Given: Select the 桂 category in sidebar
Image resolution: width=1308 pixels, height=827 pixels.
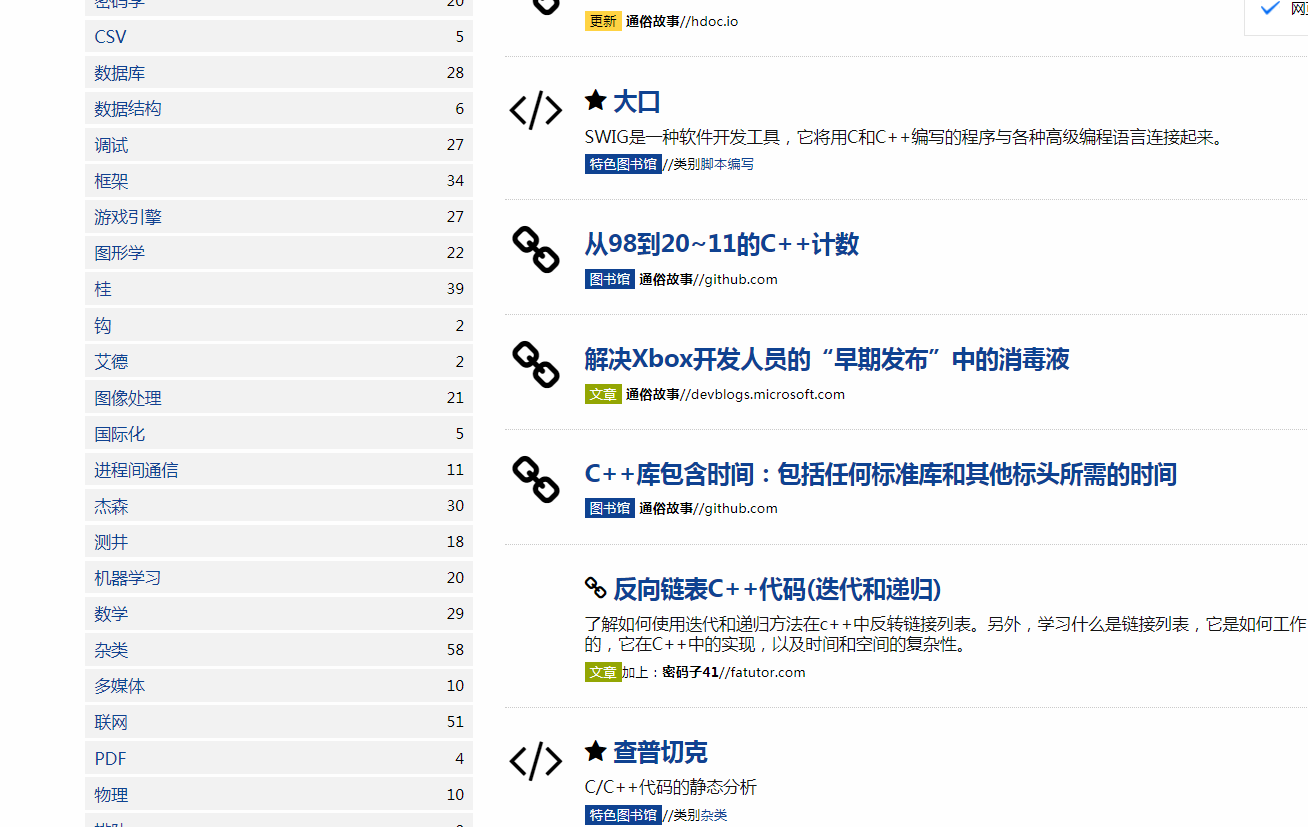Looking at the screenshot, I should pos(279,289).
